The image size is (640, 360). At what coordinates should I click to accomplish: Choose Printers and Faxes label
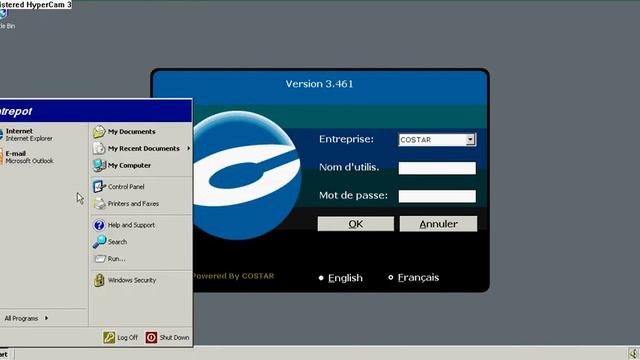pos(133,203)
